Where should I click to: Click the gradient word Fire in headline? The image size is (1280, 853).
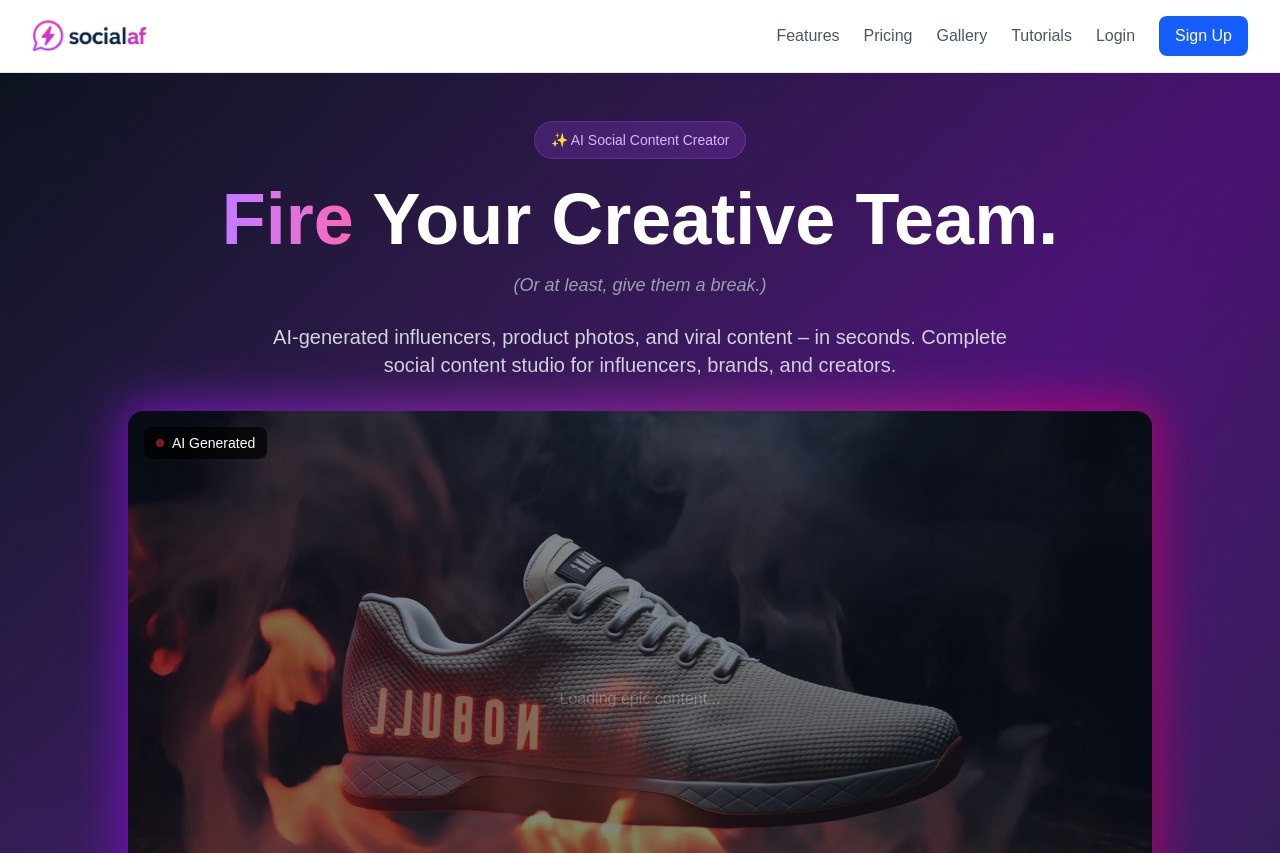click(288, 219)
